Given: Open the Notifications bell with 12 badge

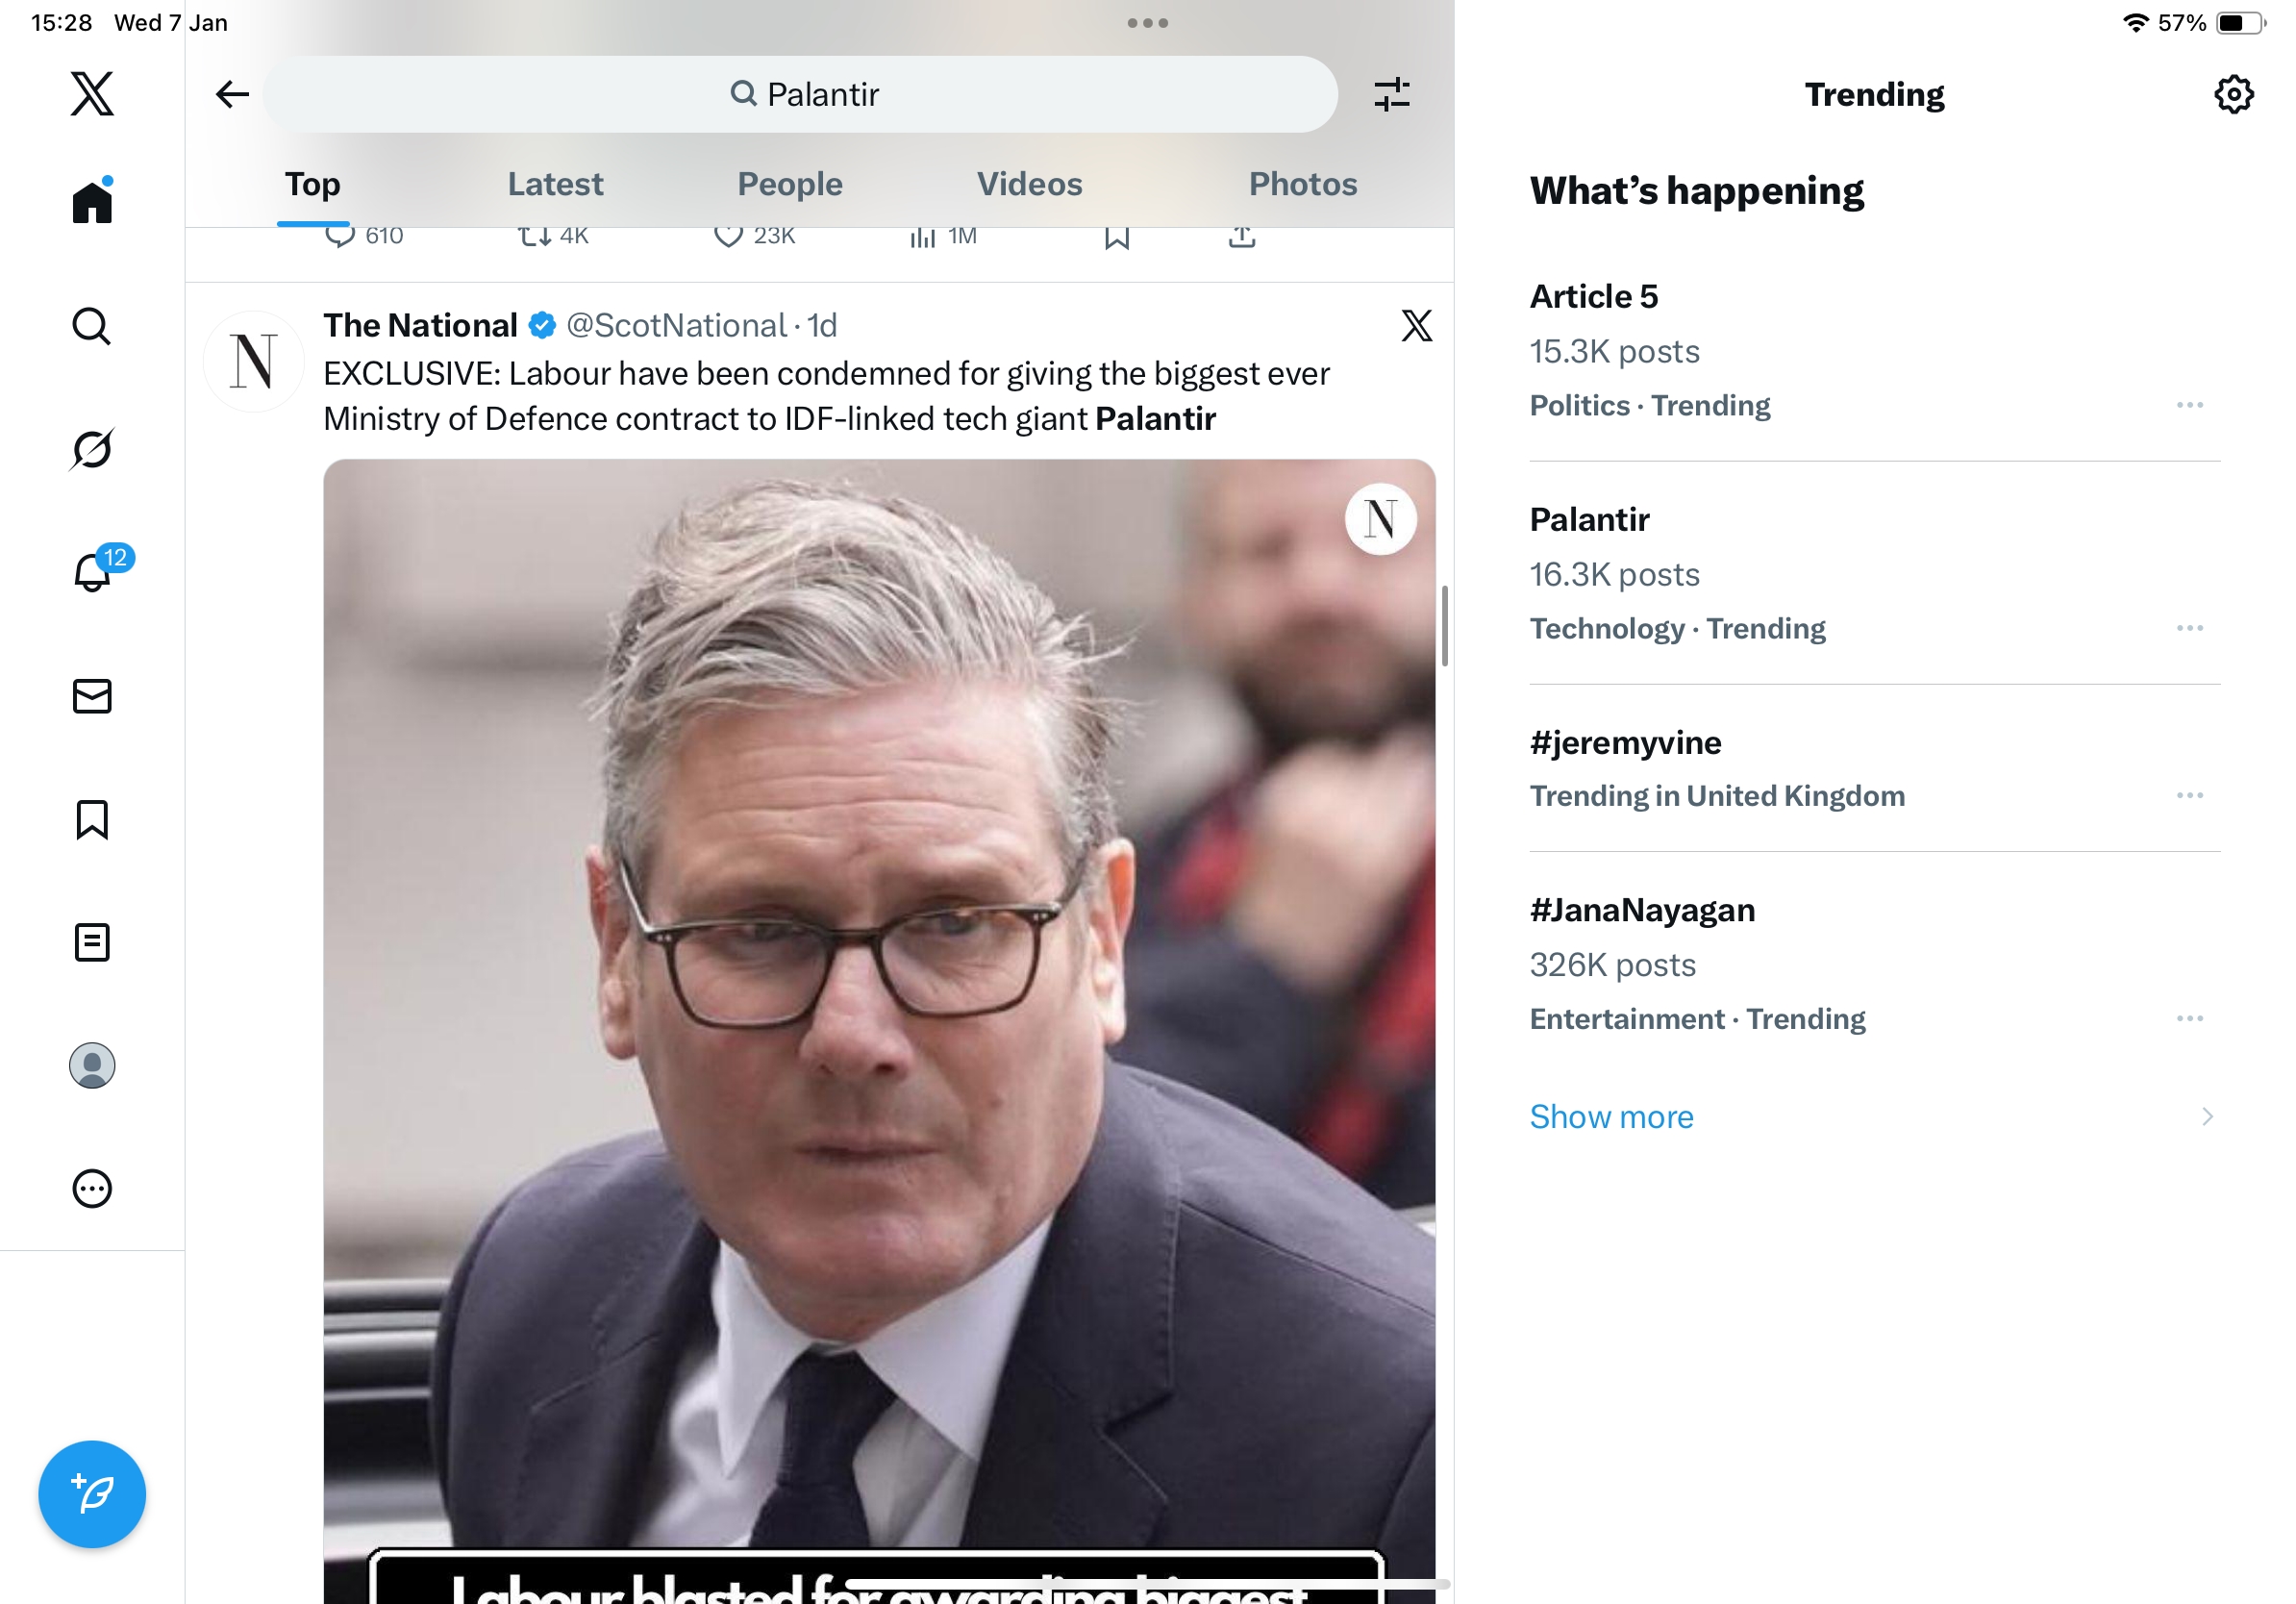Looking at the screenshot, I should click(x=93, y=573).
